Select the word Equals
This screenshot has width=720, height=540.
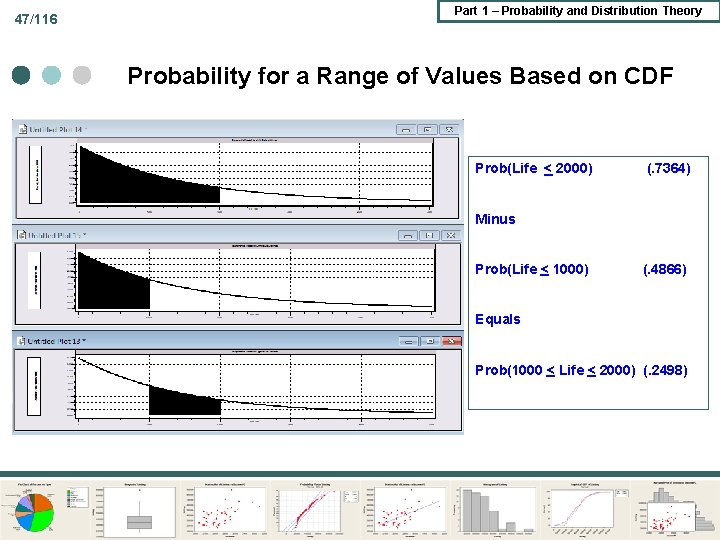tap(498, 320)
